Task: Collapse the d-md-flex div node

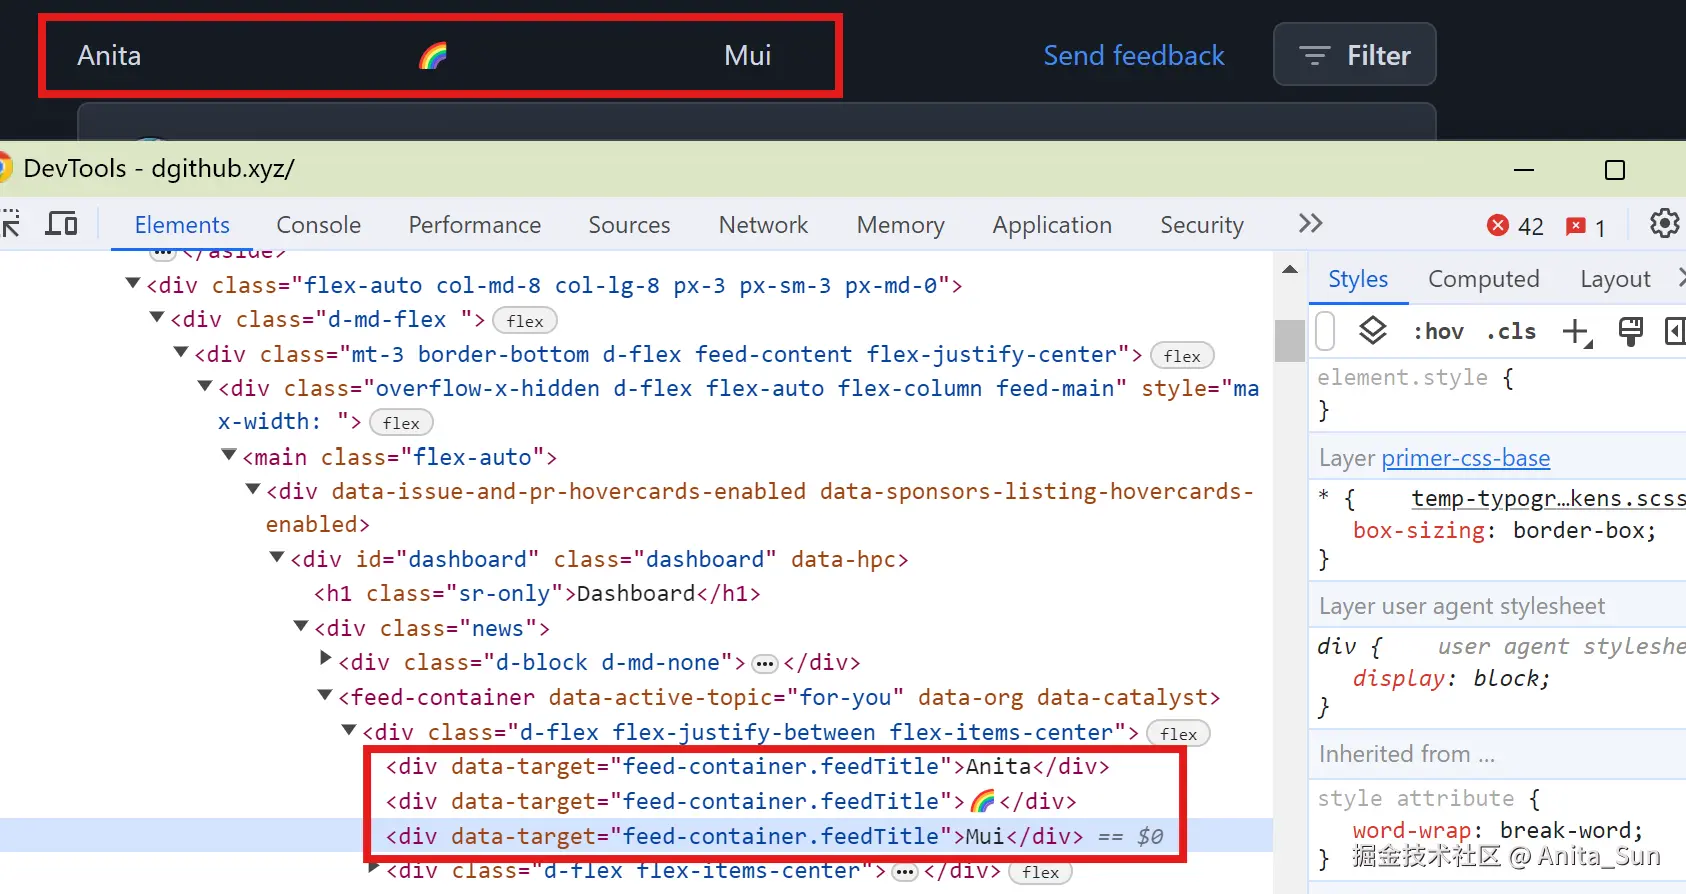Action: point(157,318)
